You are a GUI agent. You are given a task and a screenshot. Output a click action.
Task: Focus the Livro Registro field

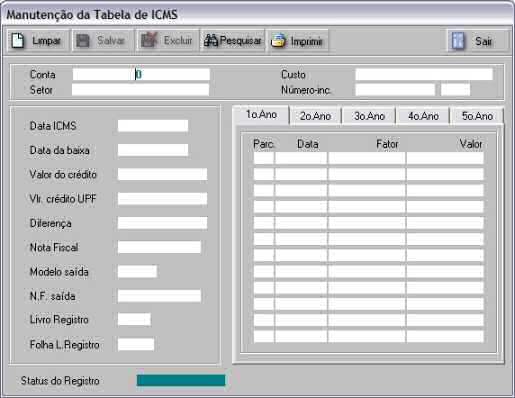coord(134,319)
